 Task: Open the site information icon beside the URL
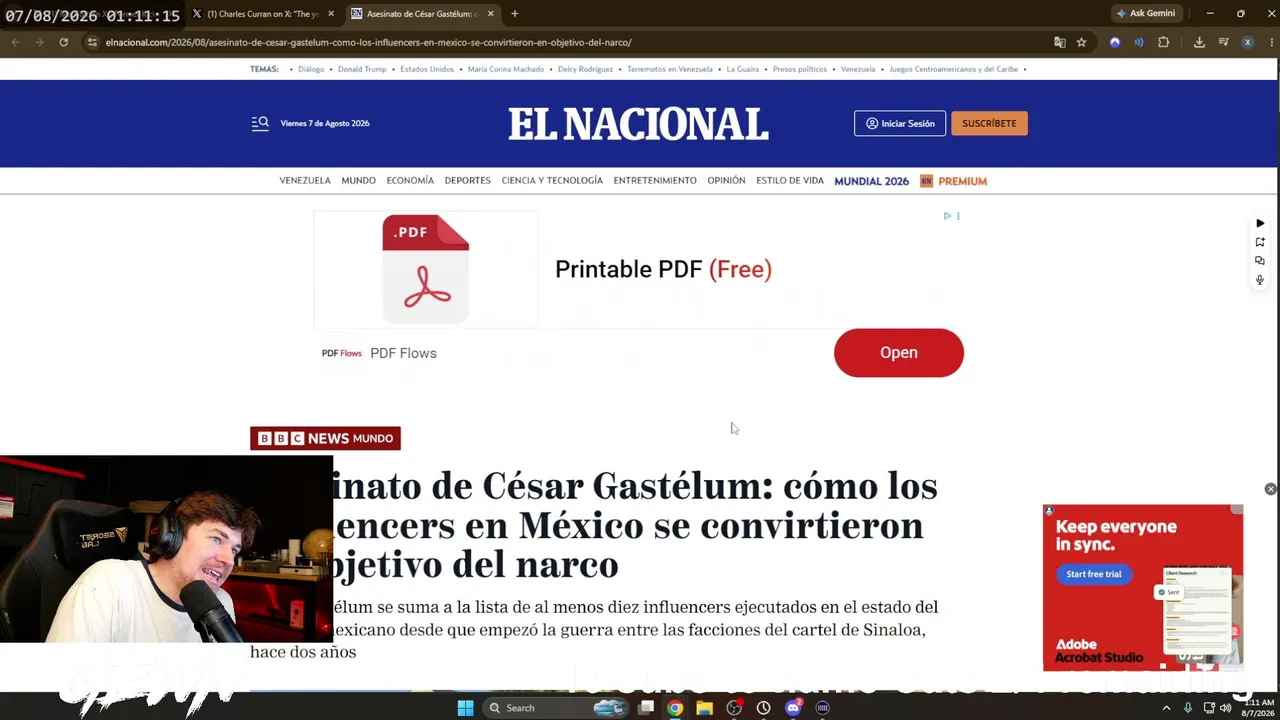point(92,42)
